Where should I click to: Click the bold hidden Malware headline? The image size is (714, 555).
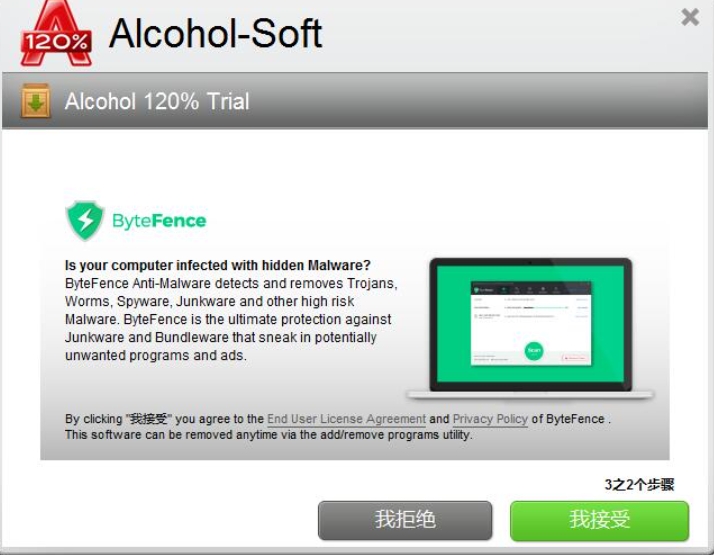[x=218, y=265]
